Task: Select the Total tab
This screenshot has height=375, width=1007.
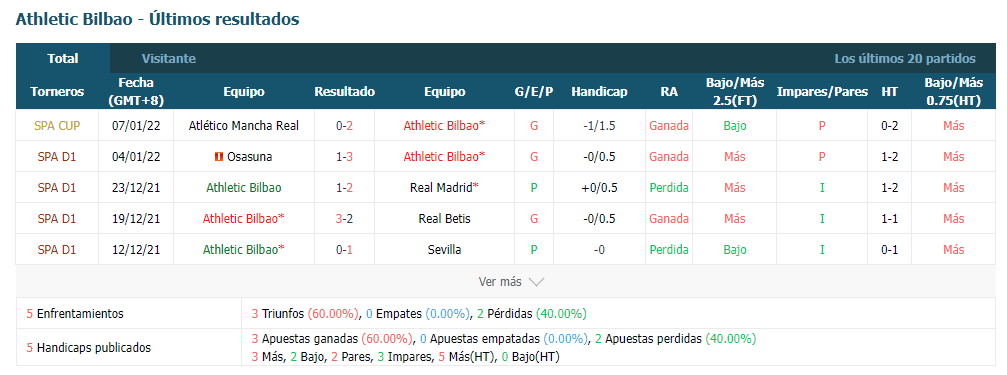Action: [63, 58]
